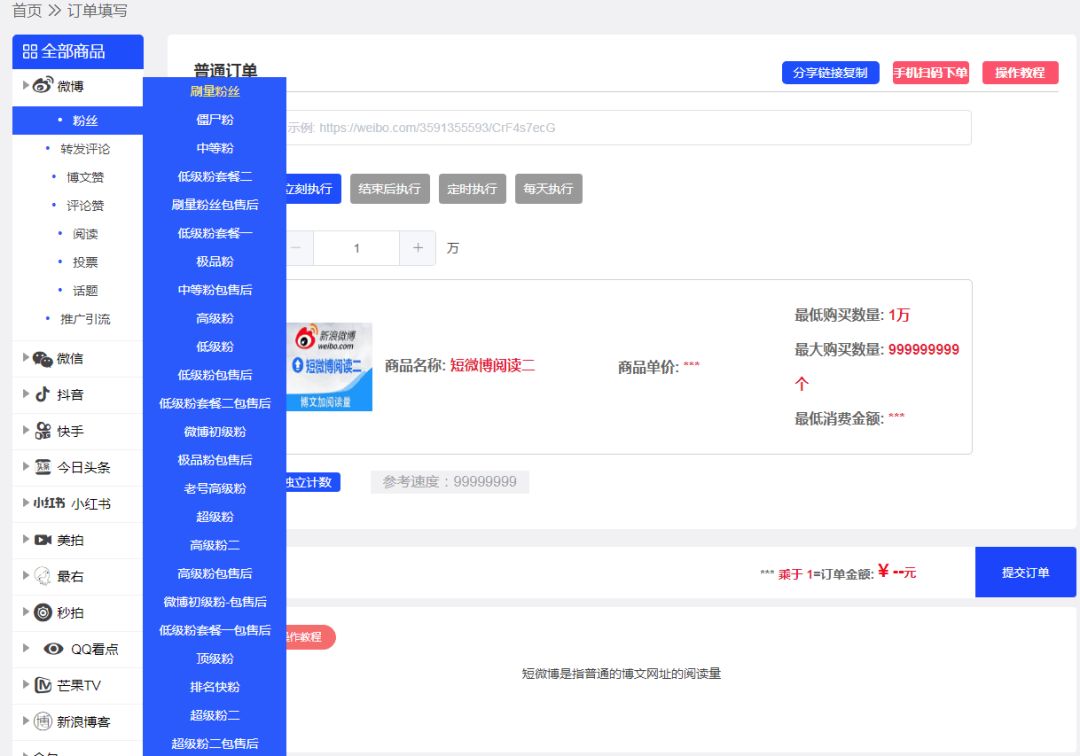Viewport: 1080px width, 756px height.
Task: Choose 中等粉 from flyout menu
Action: (215, 148)
